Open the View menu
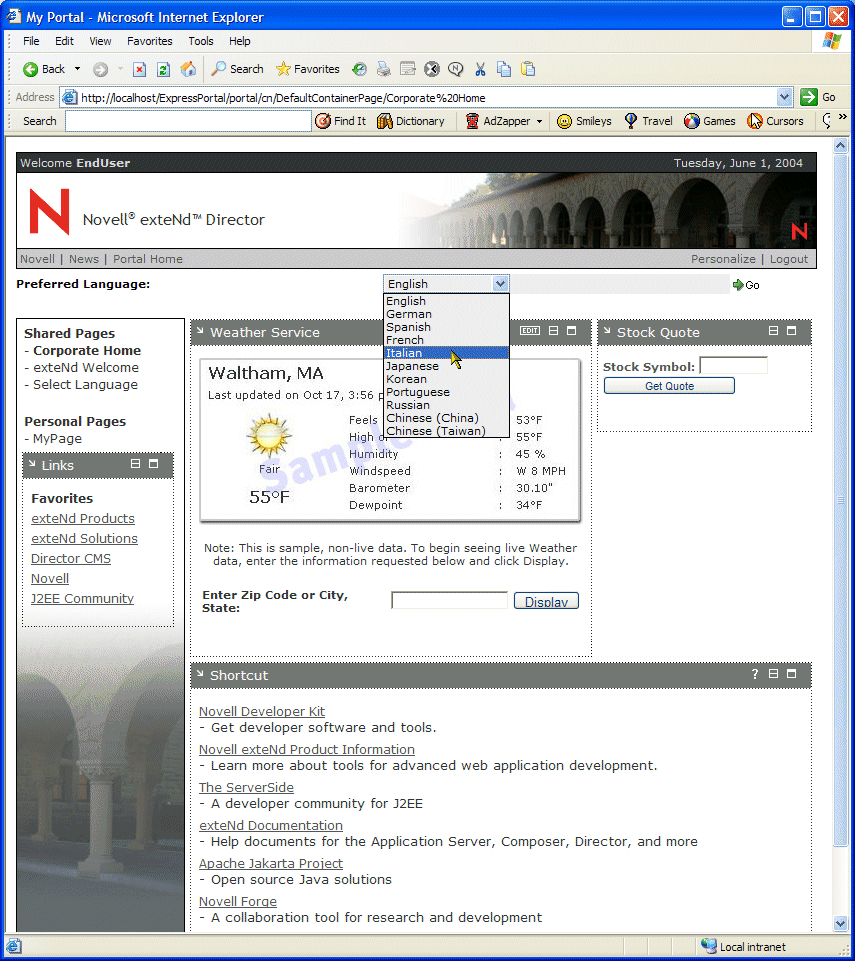 tap(101, 41)
